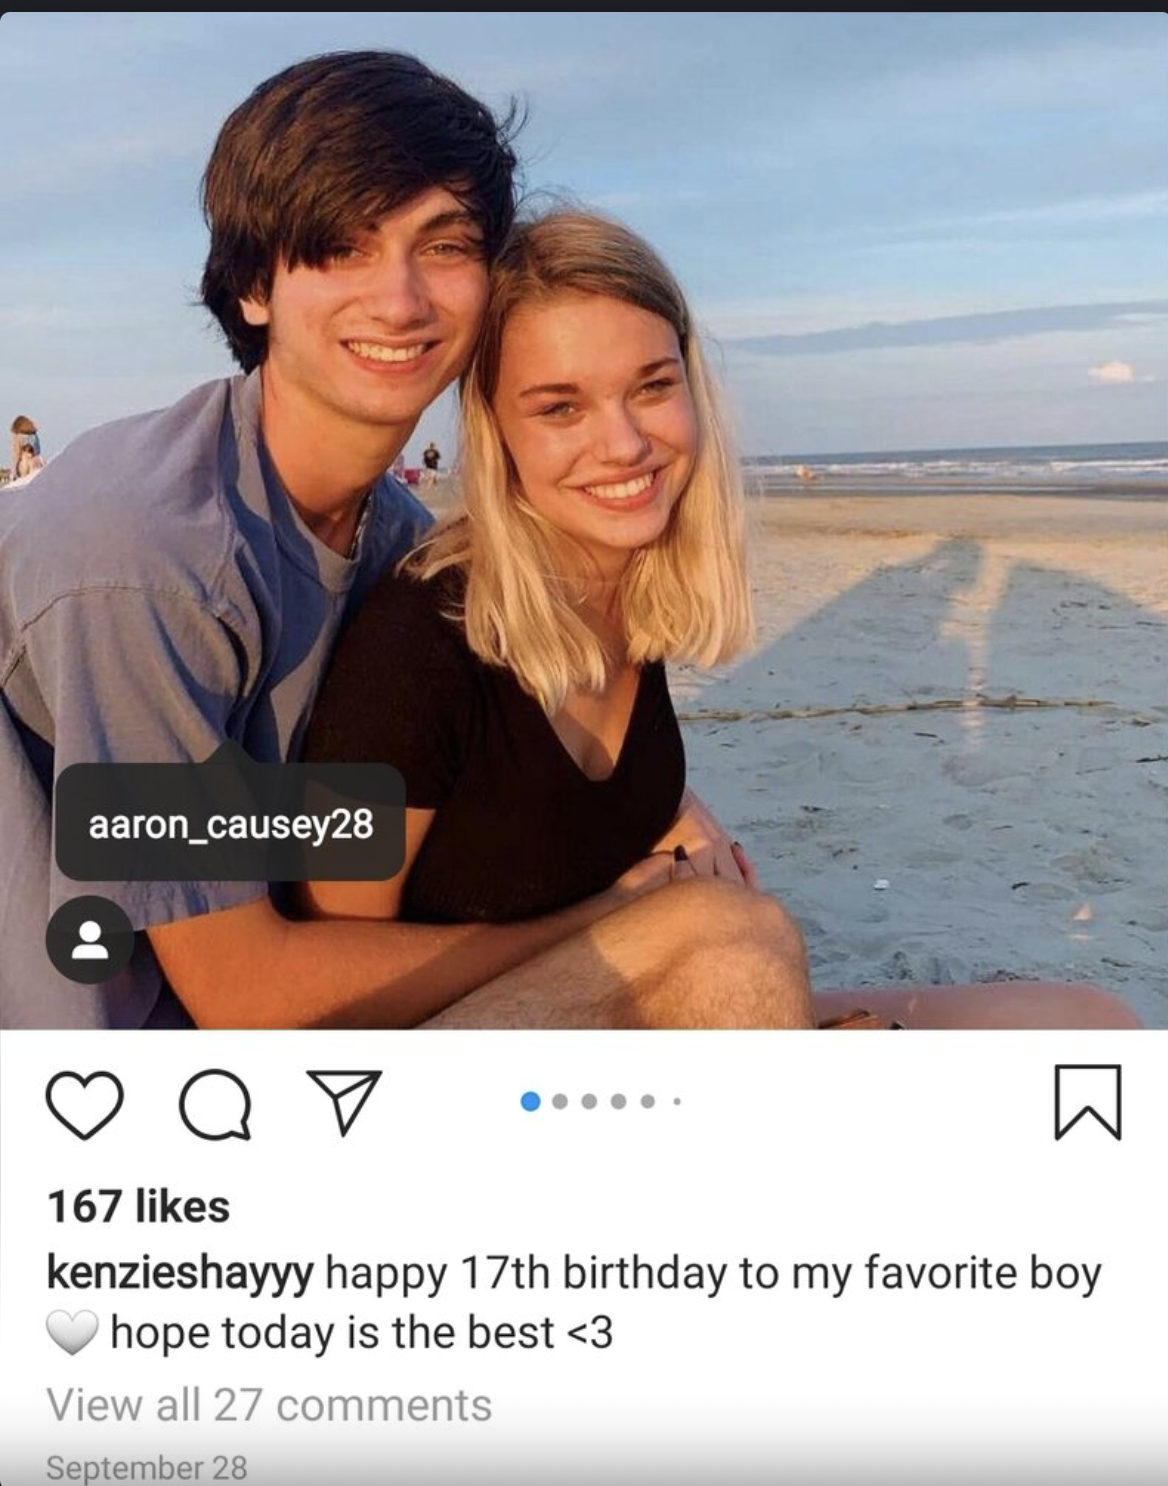Tap the beach couple photo

pyautogui.click(x=584, y=520)
